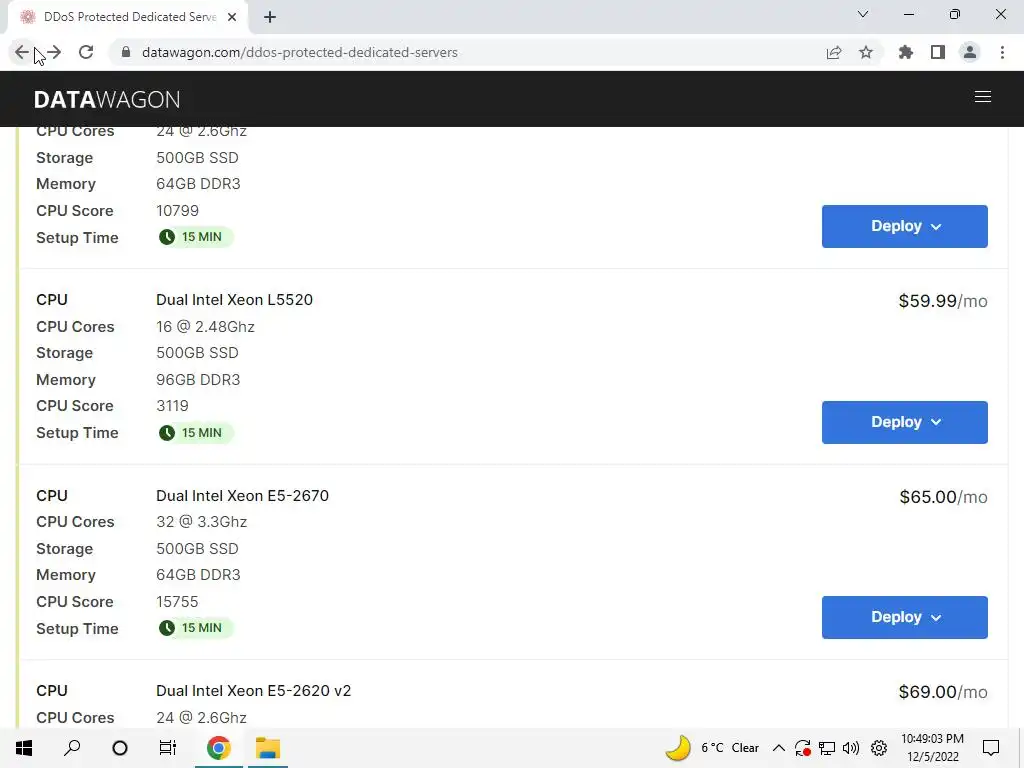The width and height of the screenshot is (1024, 768).
Task: Click the Dual Intel Xeon E5-2670 name
Action: click(x=242, y=496)
